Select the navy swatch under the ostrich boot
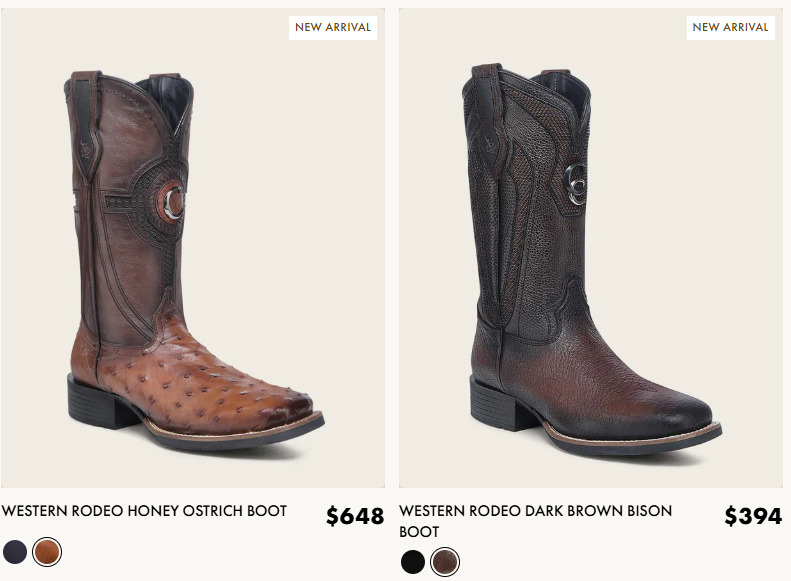791x581 pixels. [x=15, y=552]
